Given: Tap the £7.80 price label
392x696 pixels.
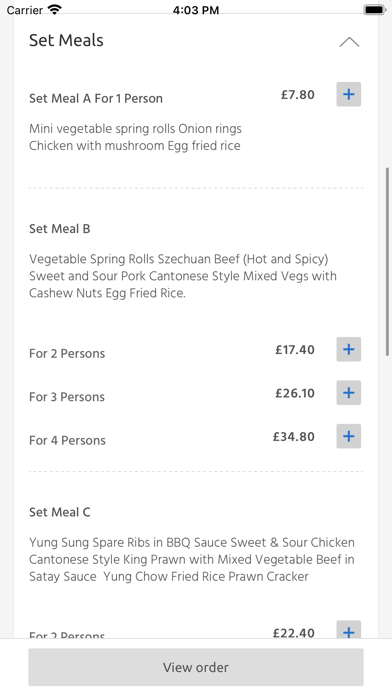Looking at the screenshot, I should tap(297, 95).
